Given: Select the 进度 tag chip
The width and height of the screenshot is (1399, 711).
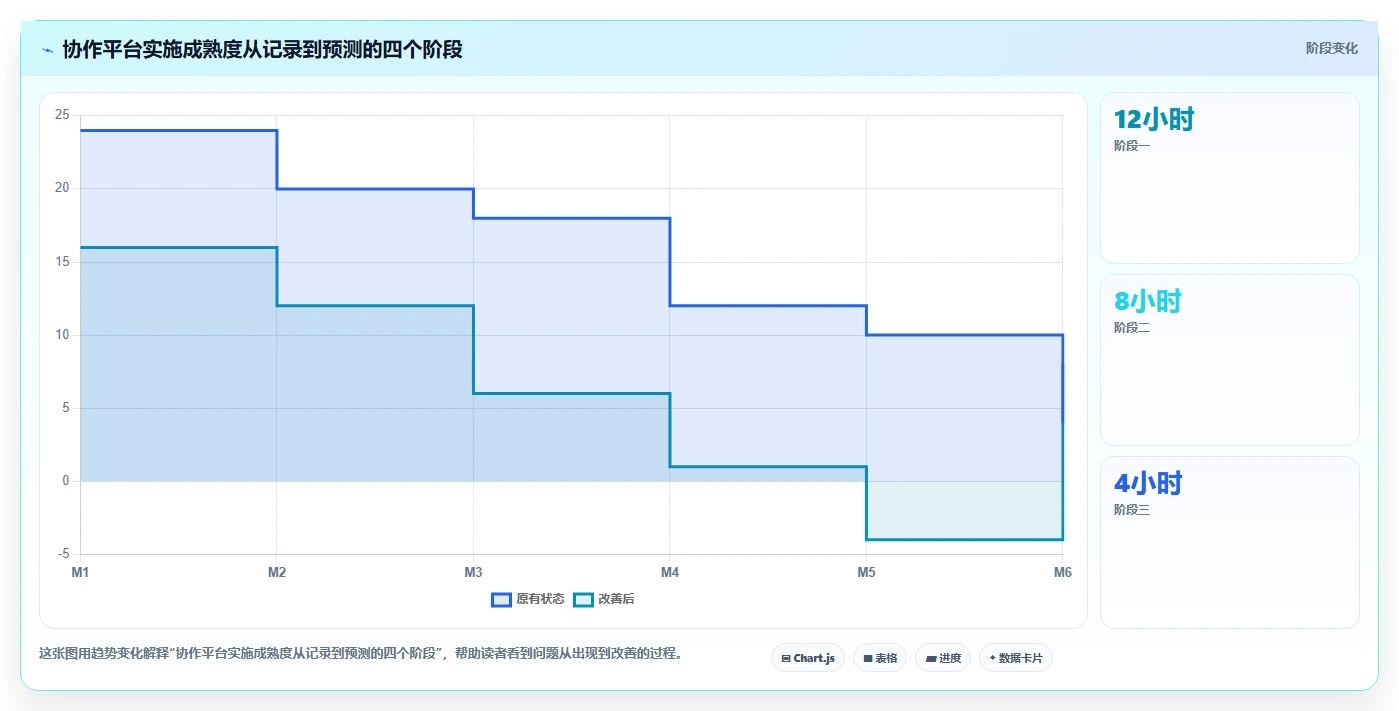Looking at the screenshot, I should tap(943, 658).
